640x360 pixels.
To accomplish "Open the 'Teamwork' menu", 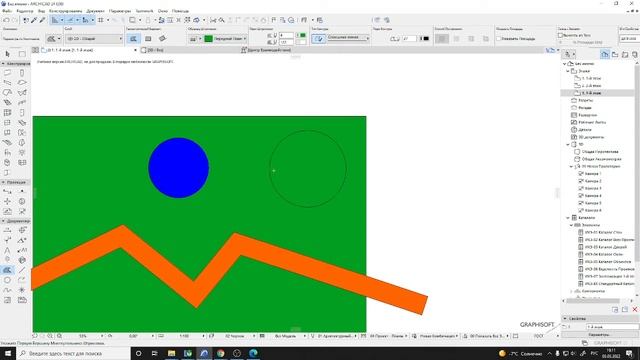I will coord(144,11).
